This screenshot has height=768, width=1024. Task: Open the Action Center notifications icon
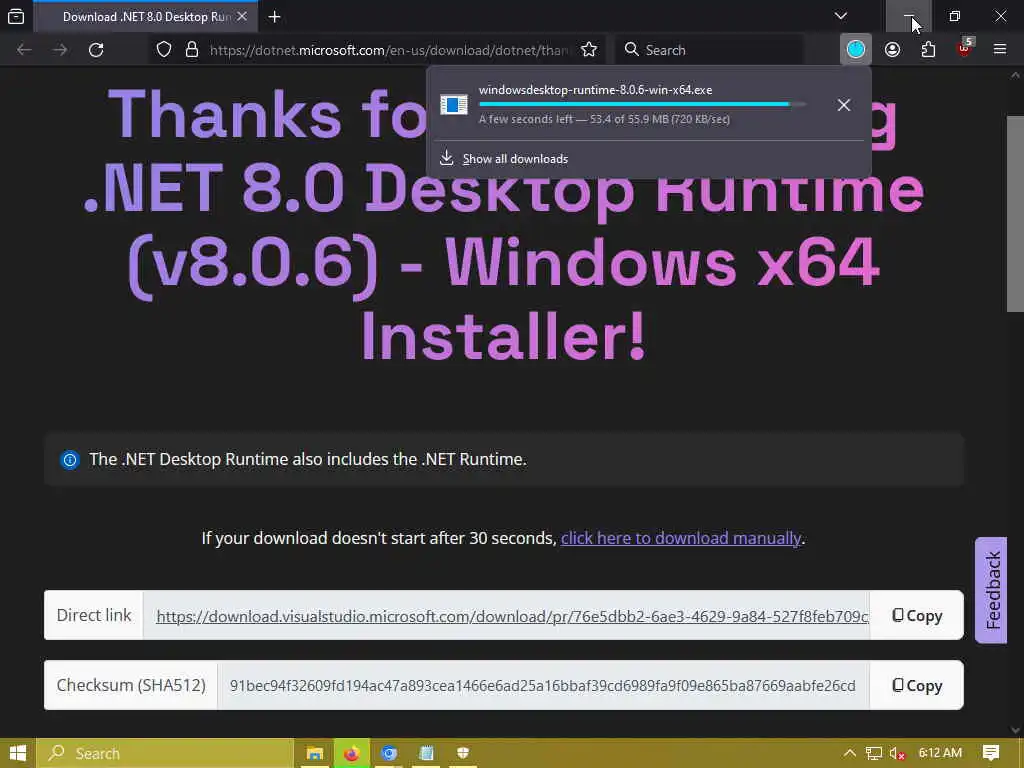pos(991,753)
